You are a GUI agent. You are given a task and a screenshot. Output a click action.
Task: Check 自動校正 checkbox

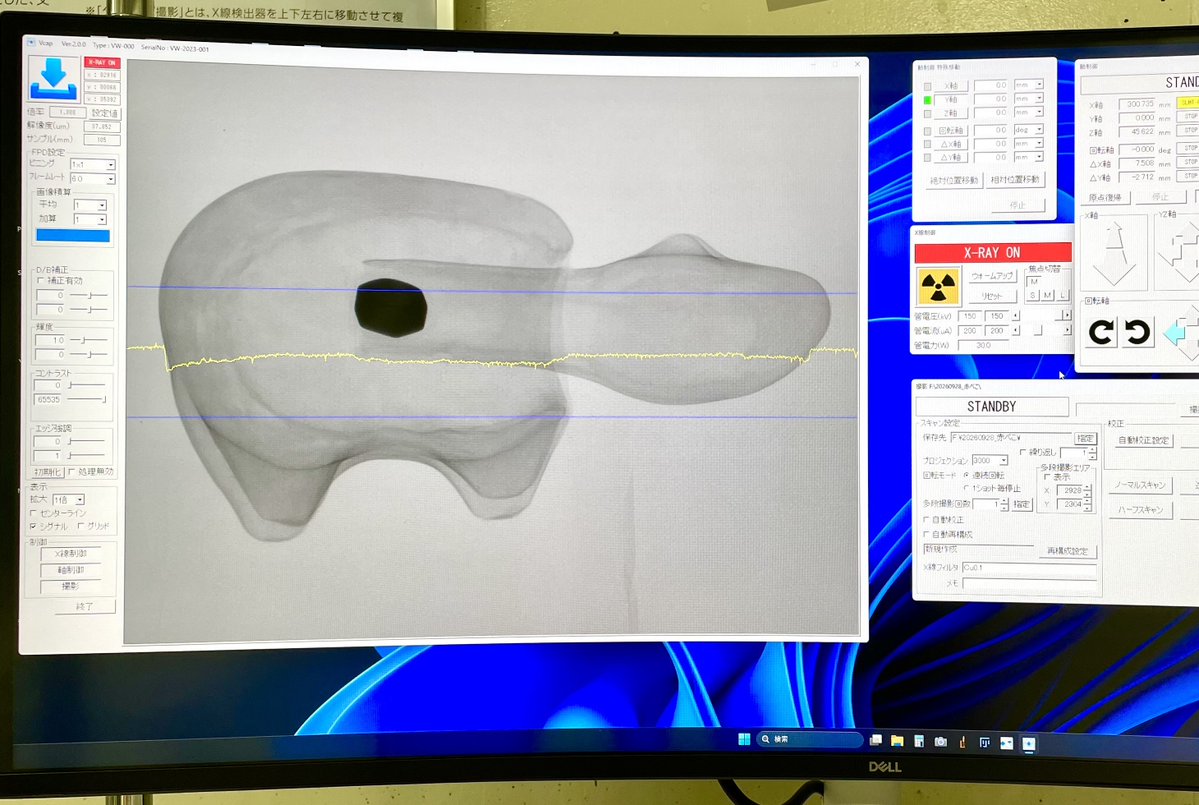(927, 519)
